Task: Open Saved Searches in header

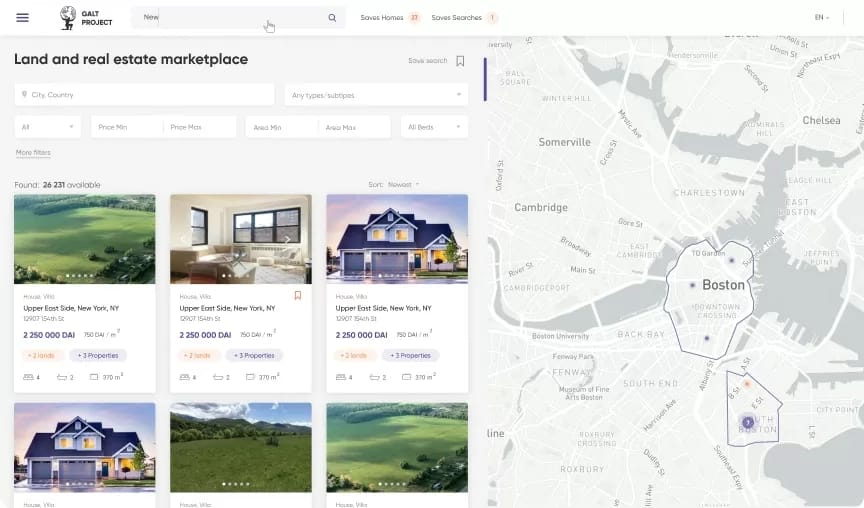Action: 465,18
